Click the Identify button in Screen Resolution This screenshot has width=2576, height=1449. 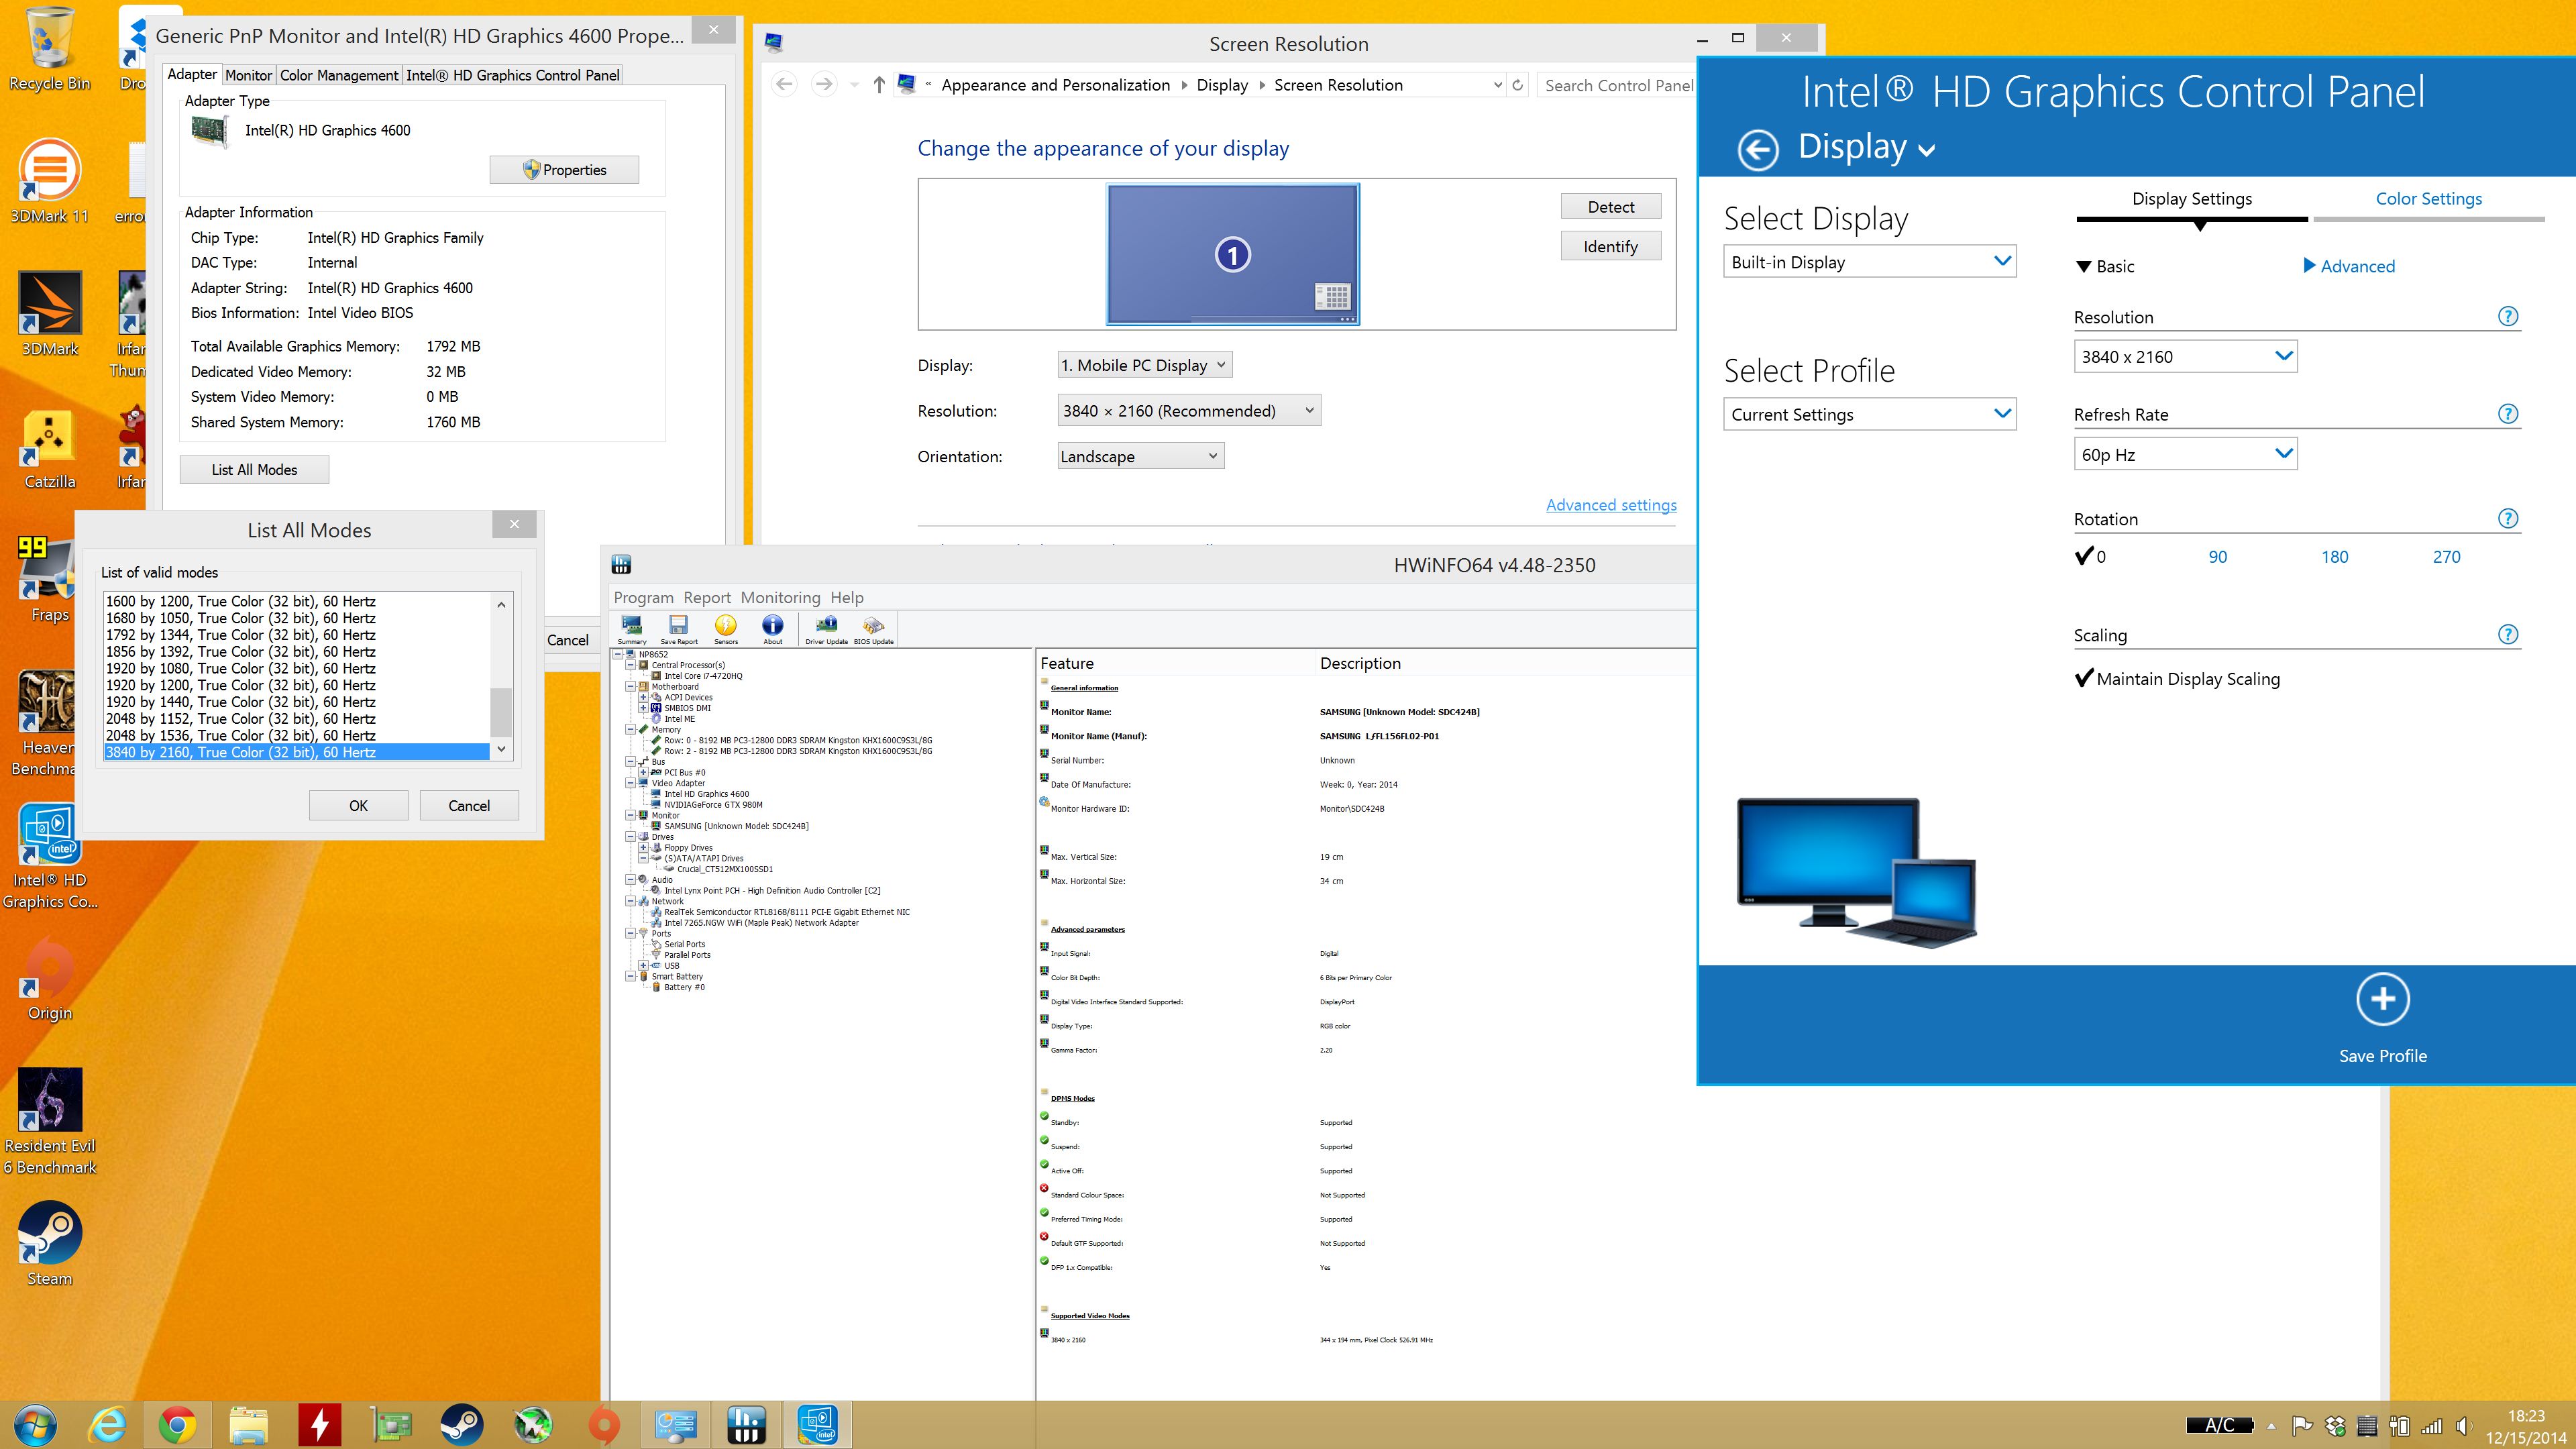(x=1610, y=246)
